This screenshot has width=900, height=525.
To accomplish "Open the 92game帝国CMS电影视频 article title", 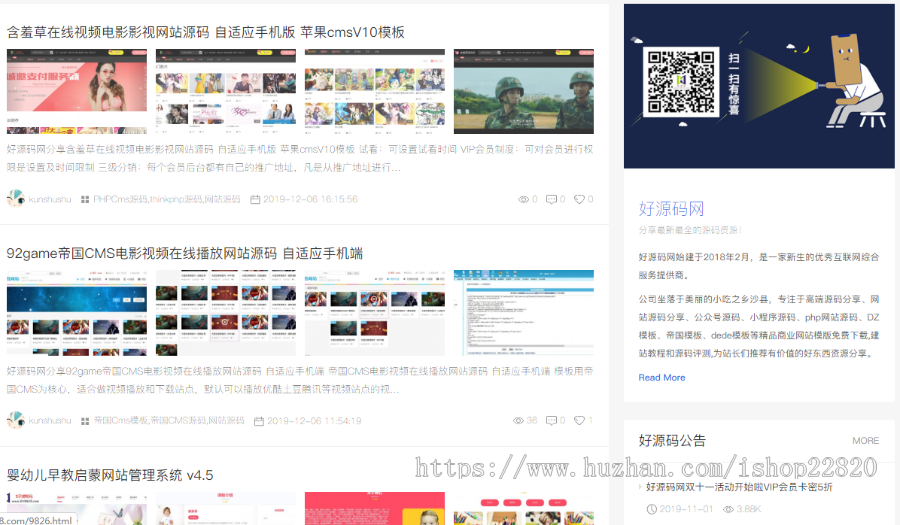I will [x=184, y=253].
